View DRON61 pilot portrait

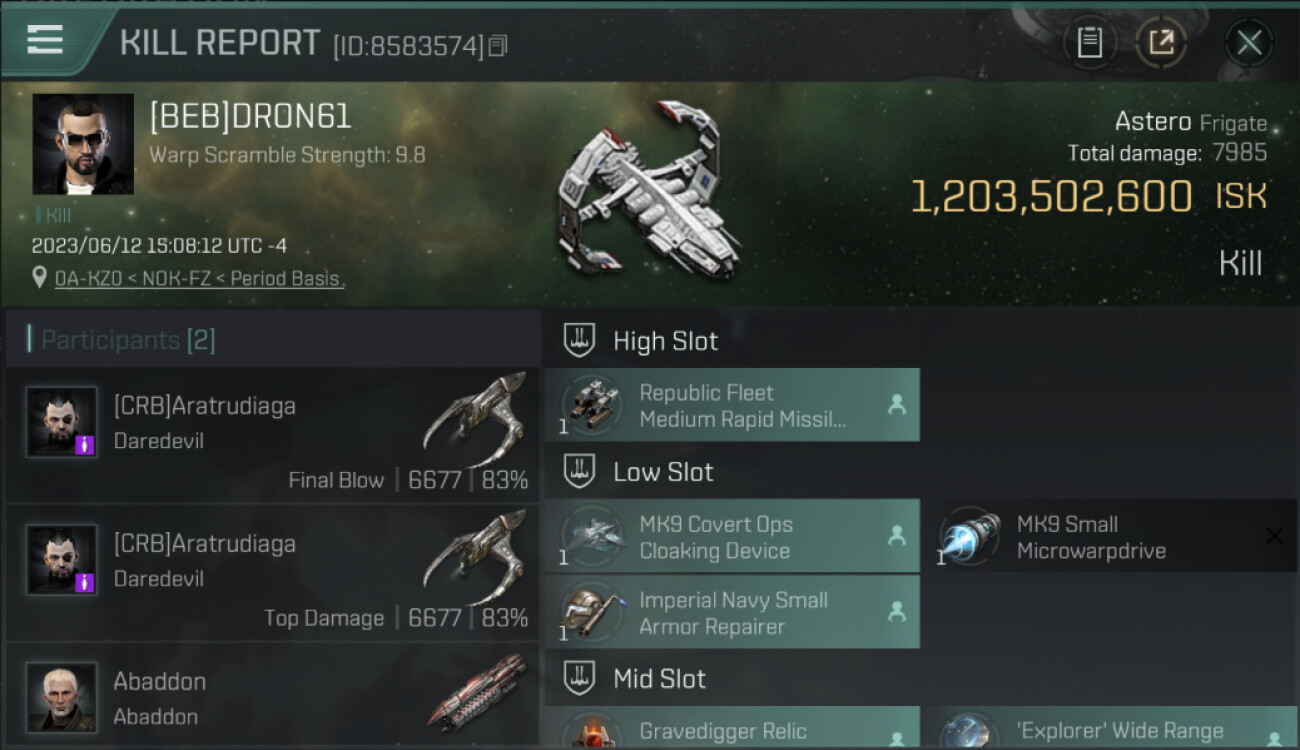[83, 144]
